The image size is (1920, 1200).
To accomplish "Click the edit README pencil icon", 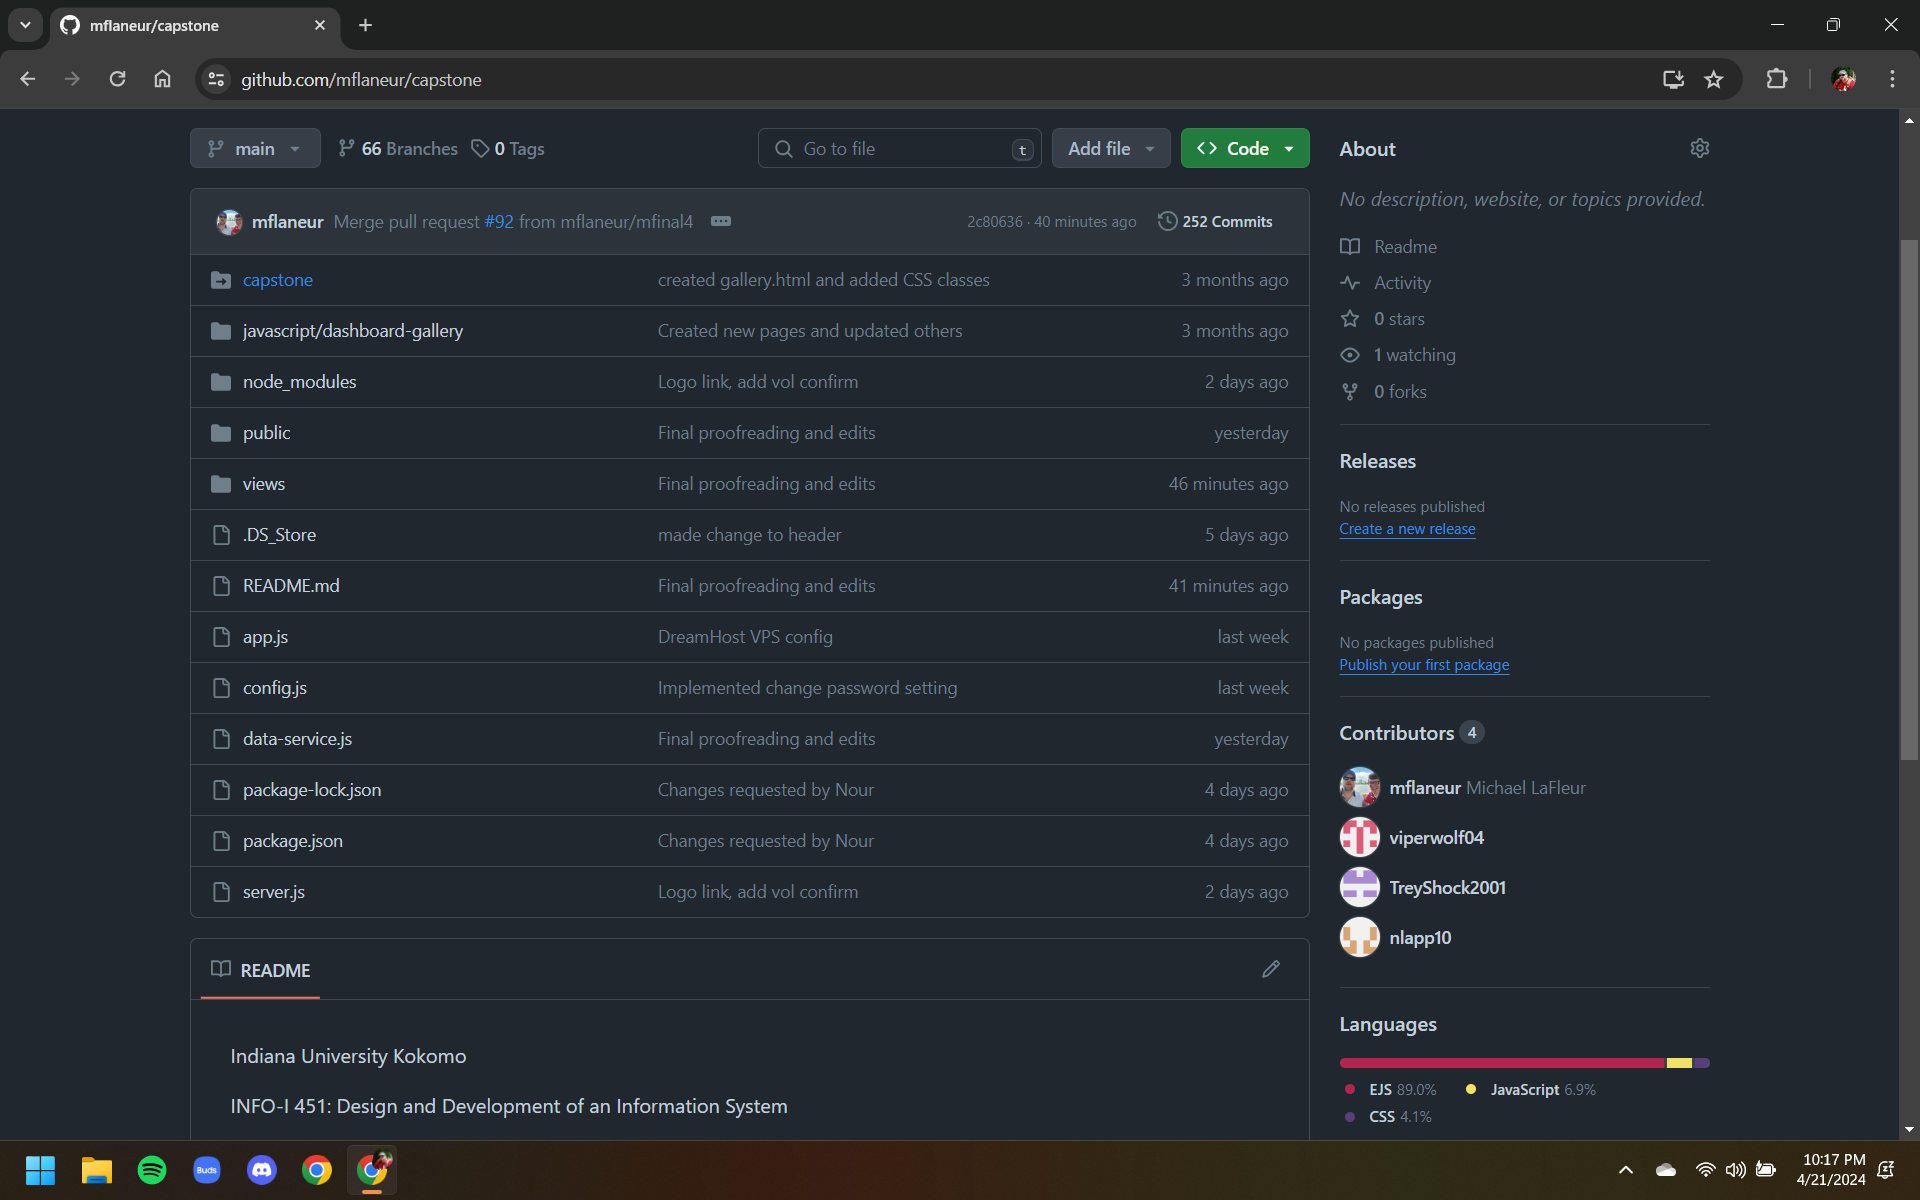I will [1270, 969].
